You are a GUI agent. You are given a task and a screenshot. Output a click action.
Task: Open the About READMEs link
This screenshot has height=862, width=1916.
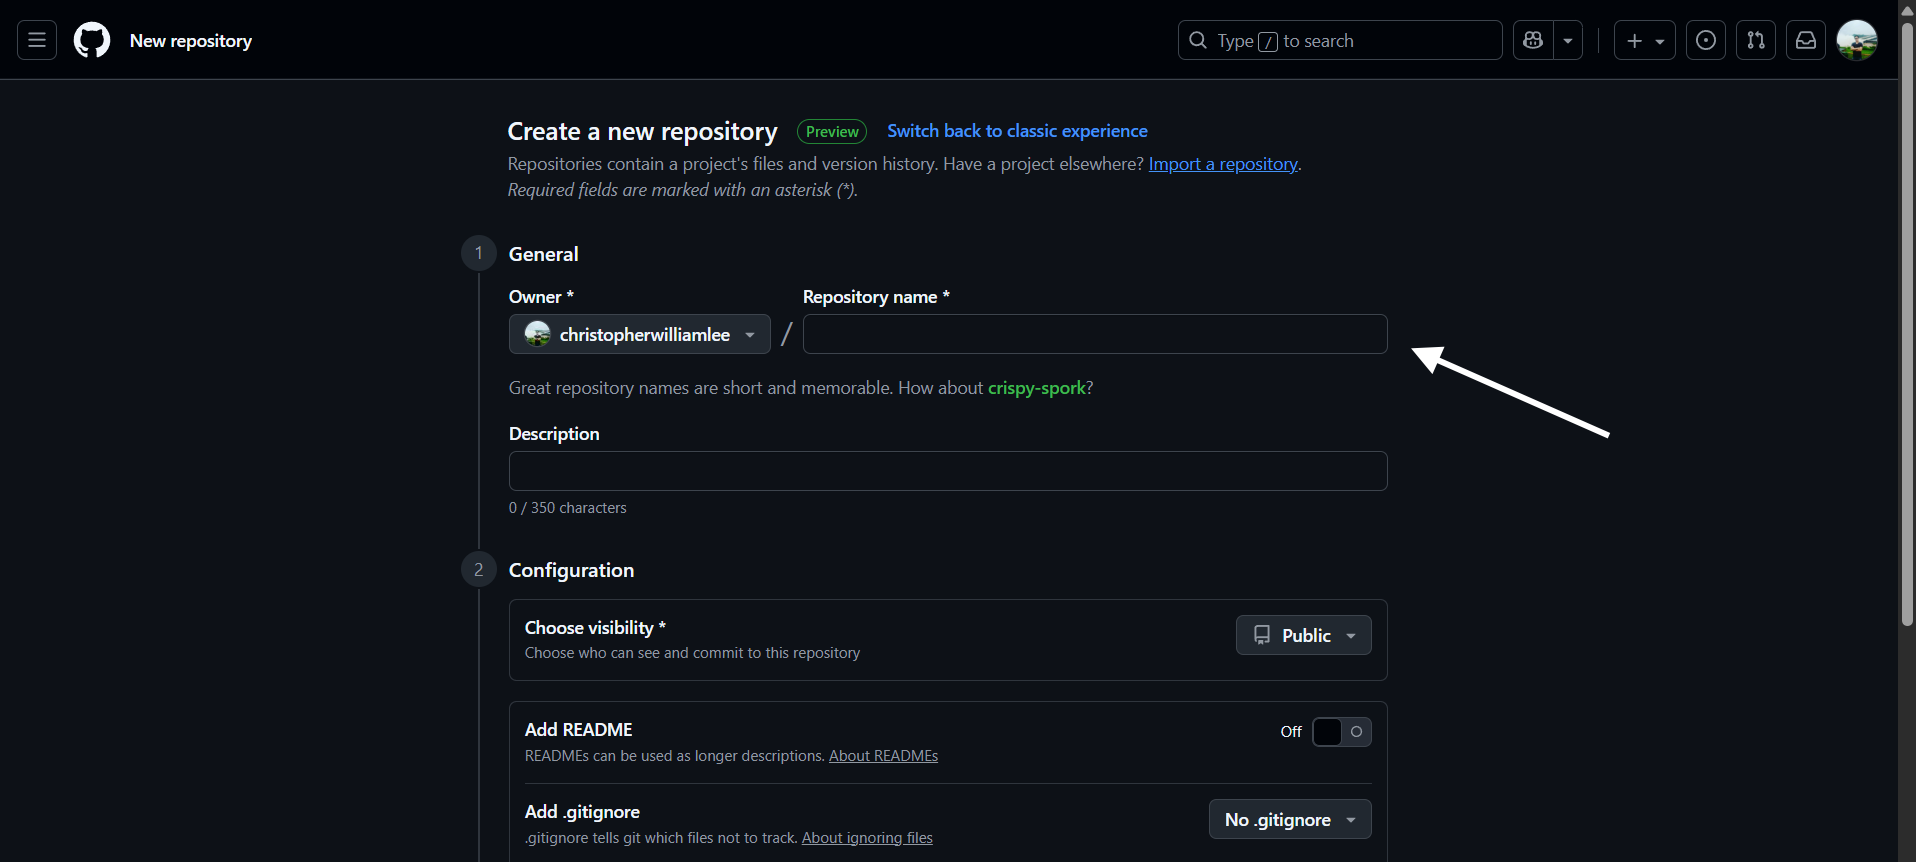tap(883, 756)
